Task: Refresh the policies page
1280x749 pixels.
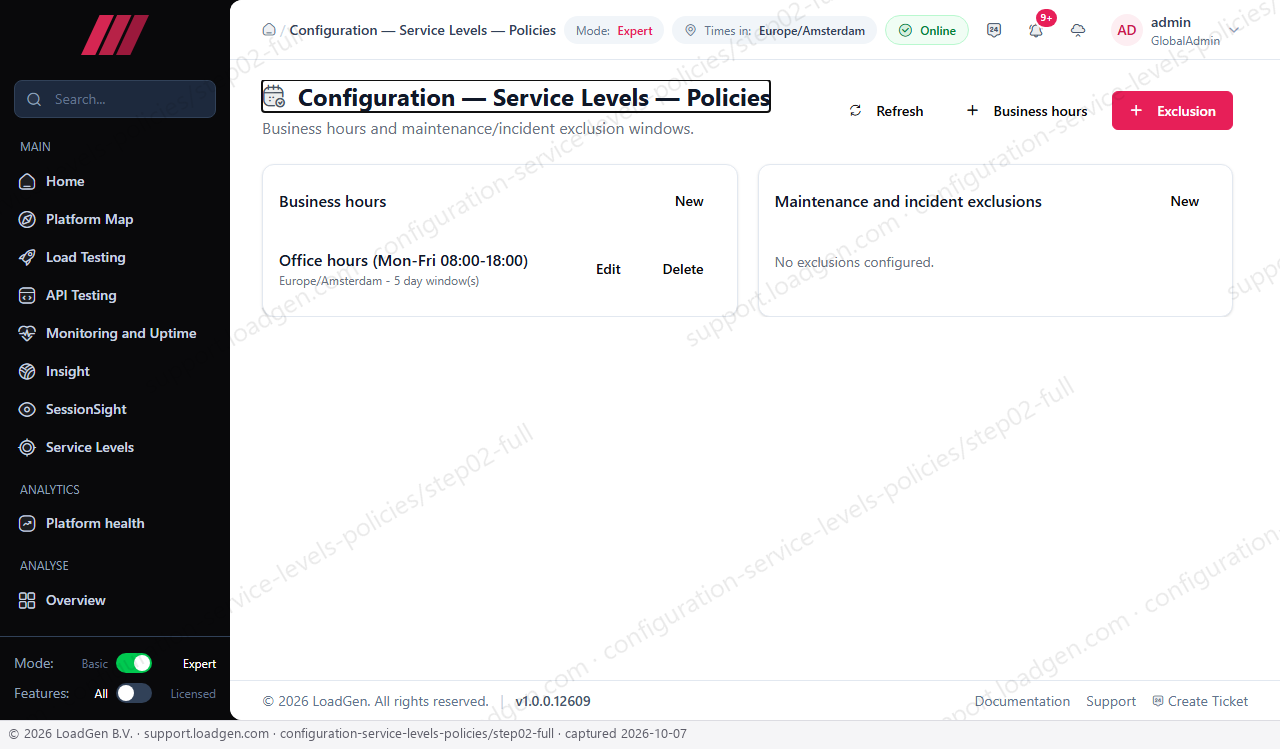Action: (886, 111)
